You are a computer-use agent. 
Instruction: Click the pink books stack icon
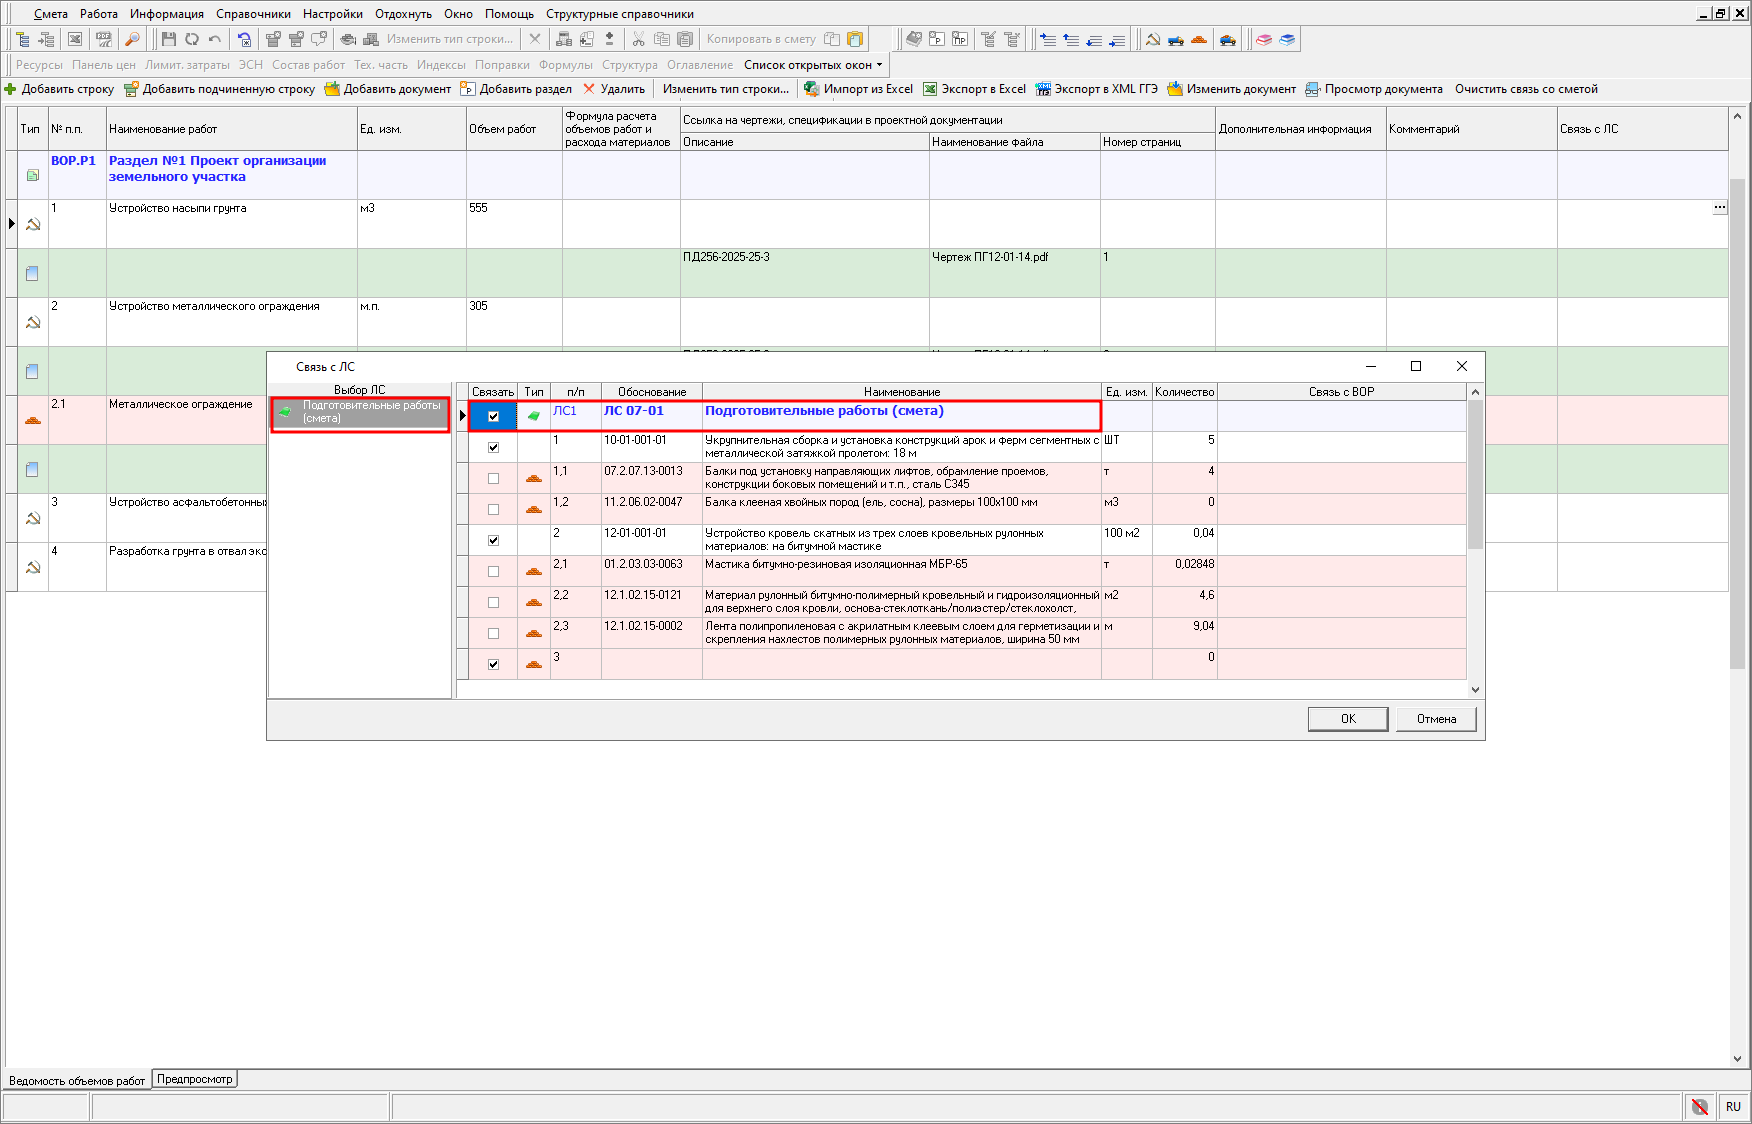(x=1264, y=39)
